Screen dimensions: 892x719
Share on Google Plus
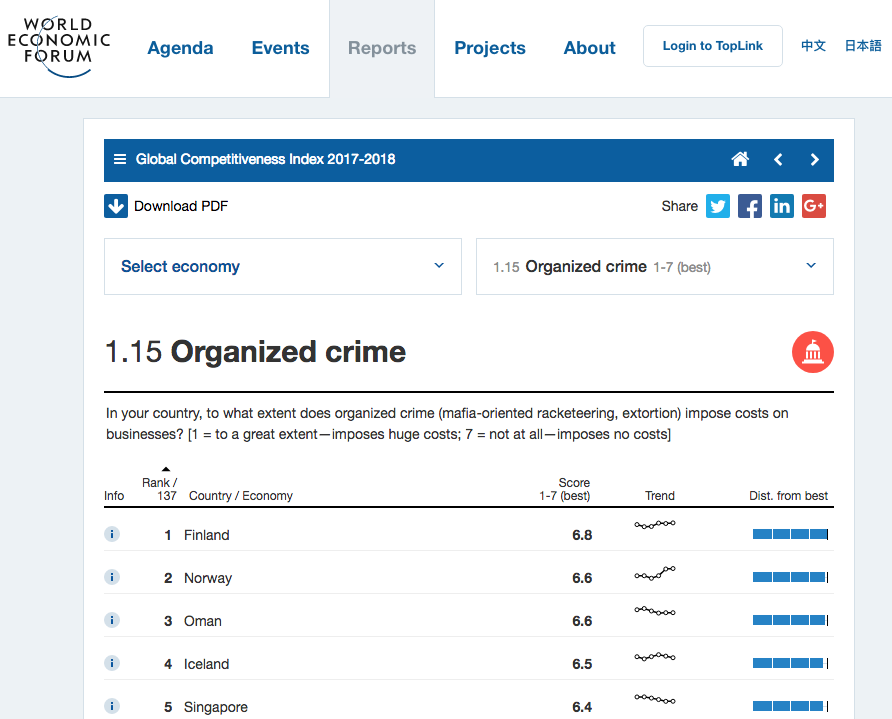(x=813, y=206)
